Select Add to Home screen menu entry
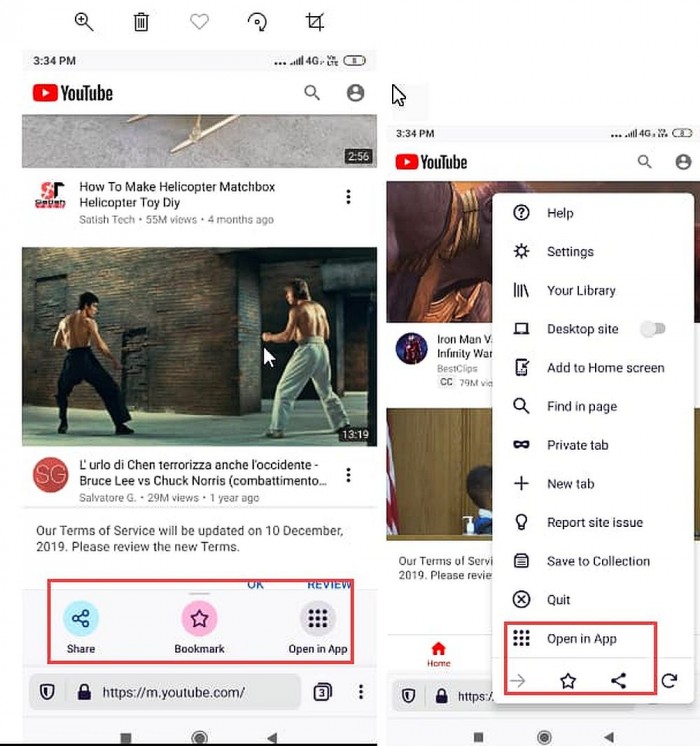Image resolution: width=700 pixels, height=746 pixels. 605,368
